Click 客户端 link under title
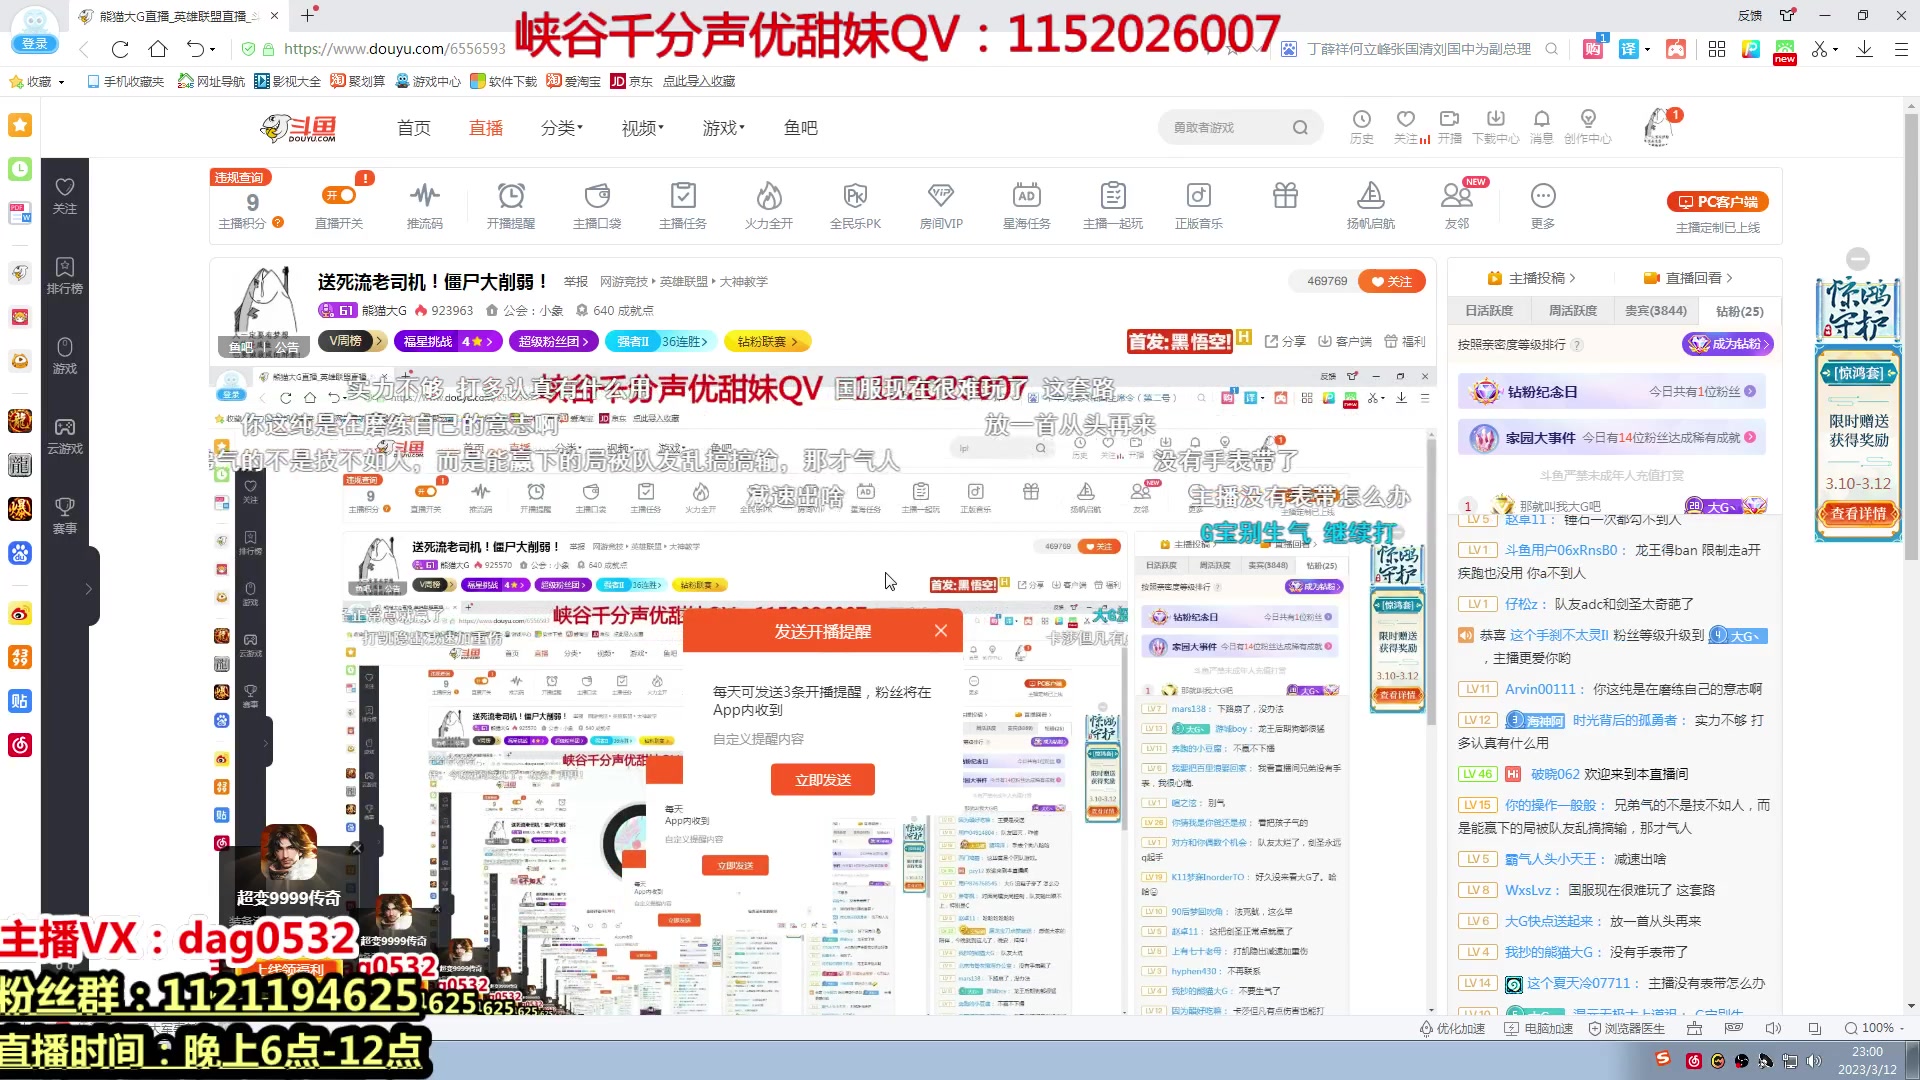This screenshot has width=1920, height=1080. click(x=1345, y=341)
